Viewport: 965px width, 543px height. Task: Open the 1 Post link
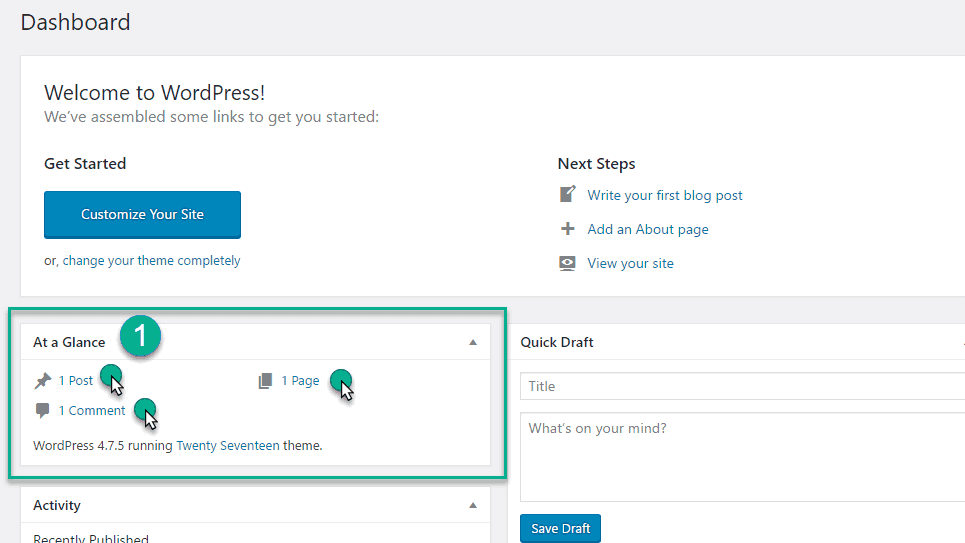pos(76,380)
